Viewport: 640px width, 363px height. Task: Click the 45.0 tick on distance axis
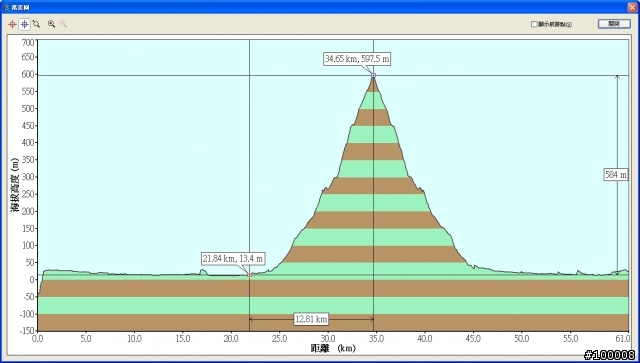473,339
